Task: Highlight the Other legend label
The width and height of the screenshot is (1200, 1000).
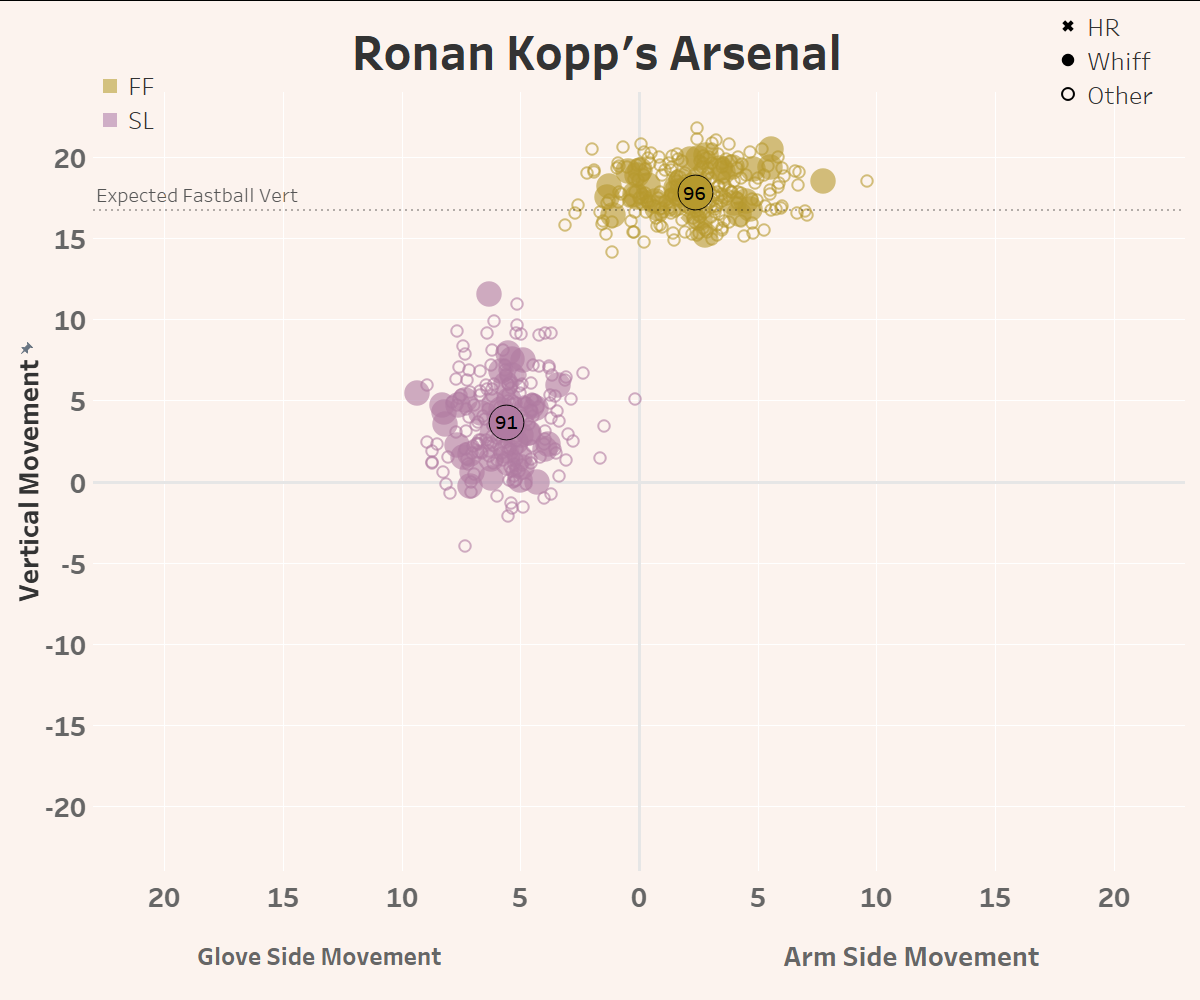Action: tap(1120, 96)
